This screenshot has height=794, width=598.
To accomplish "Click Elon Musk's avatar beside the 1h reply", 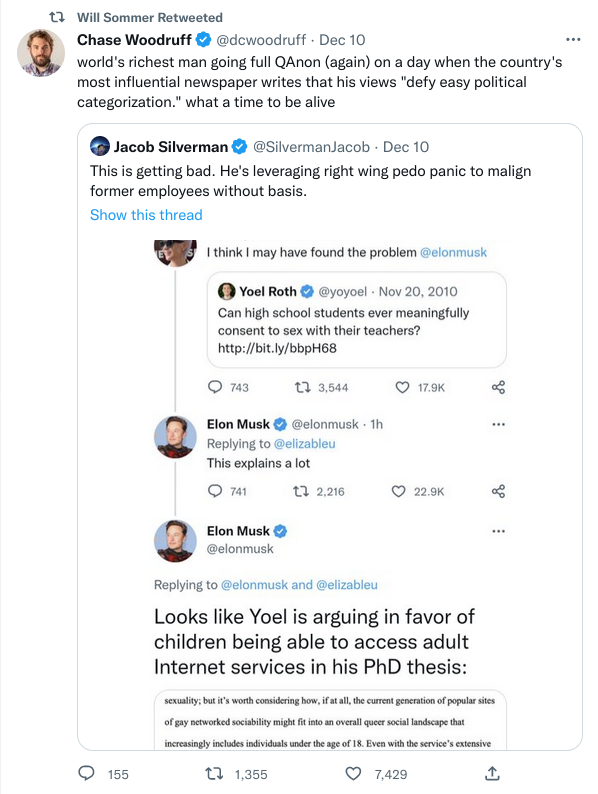I will pyautogui.click(x=175, y=437).
